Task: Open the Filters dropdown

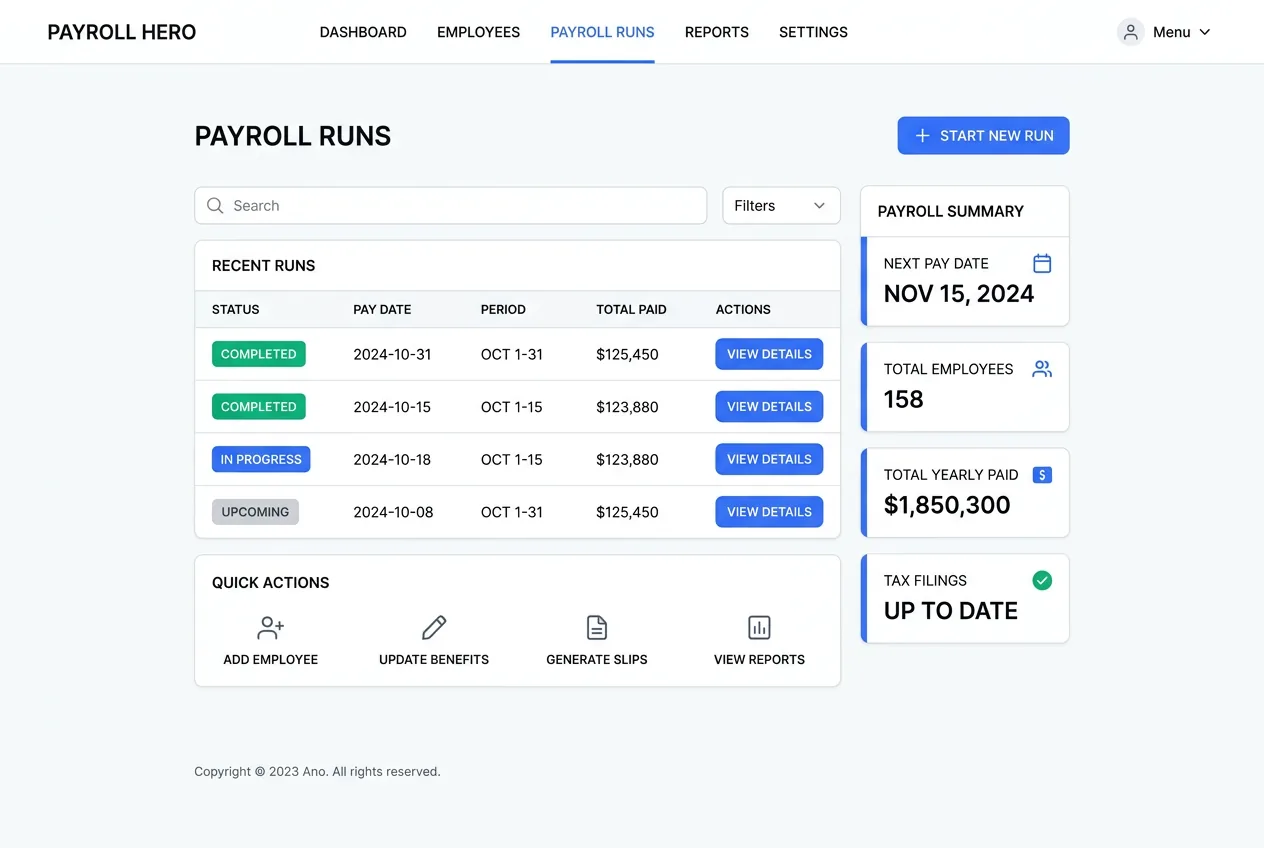Action: tap(781, 205)
